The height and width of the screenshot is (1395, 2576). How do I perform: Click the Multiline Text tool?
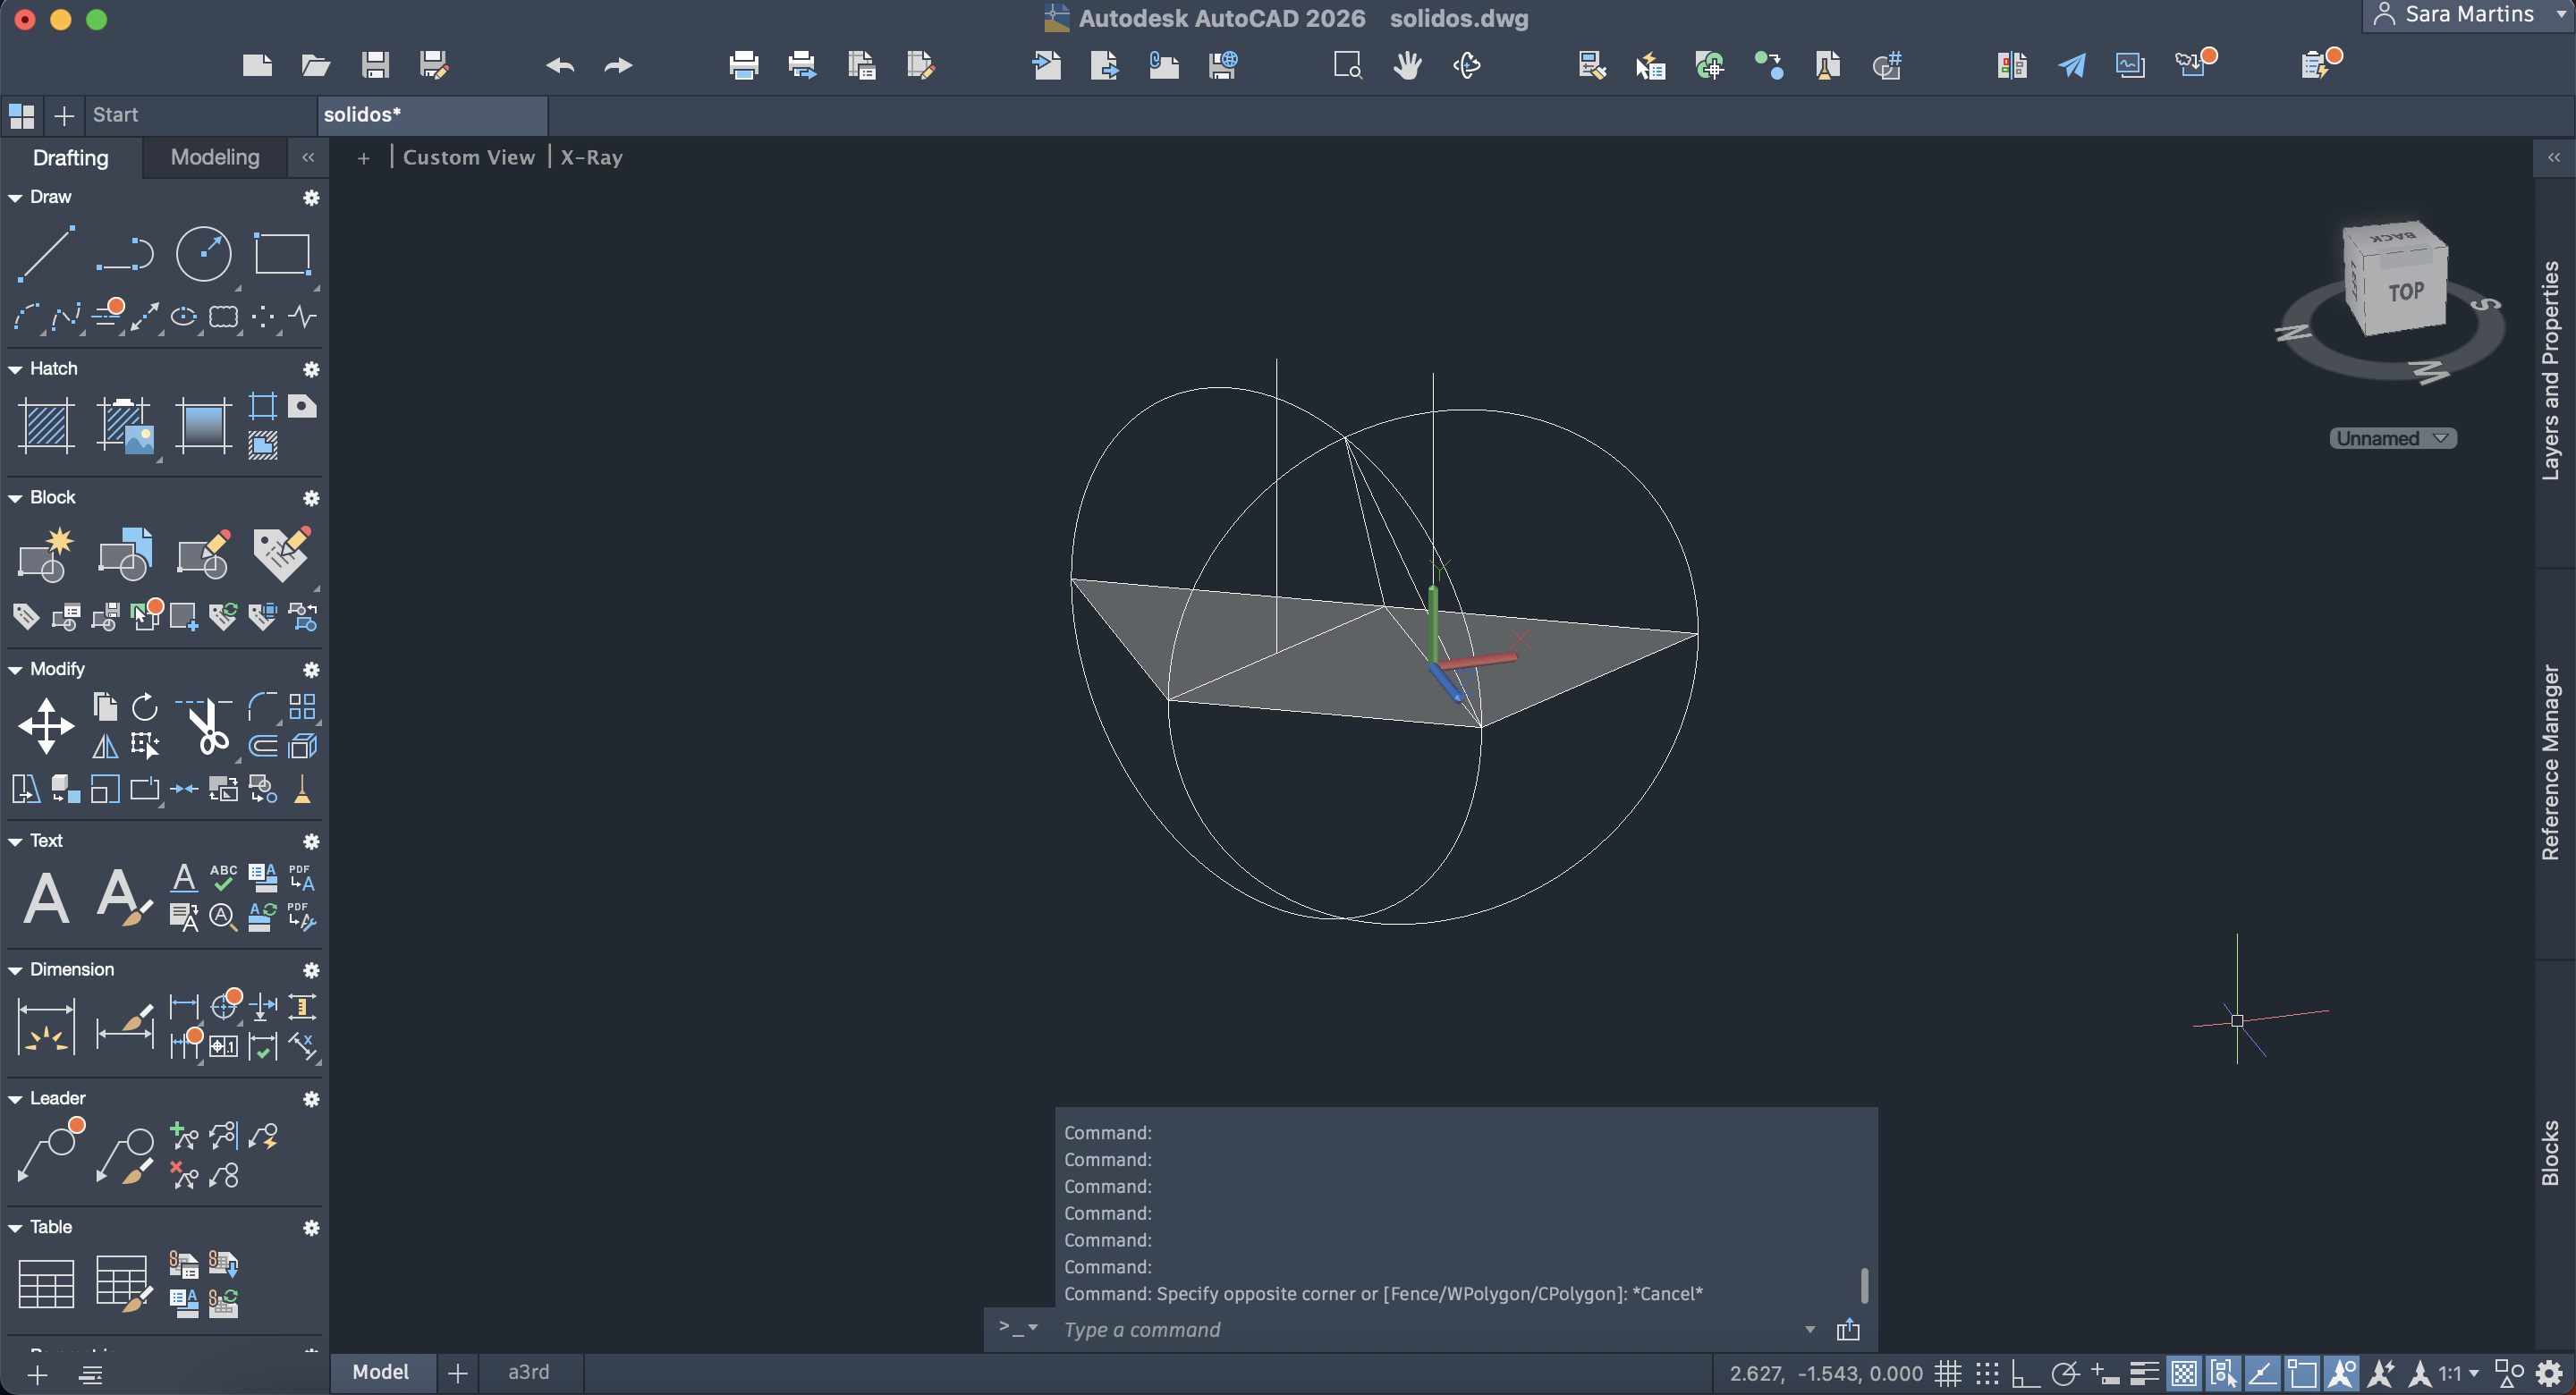[x=46, y=897]
